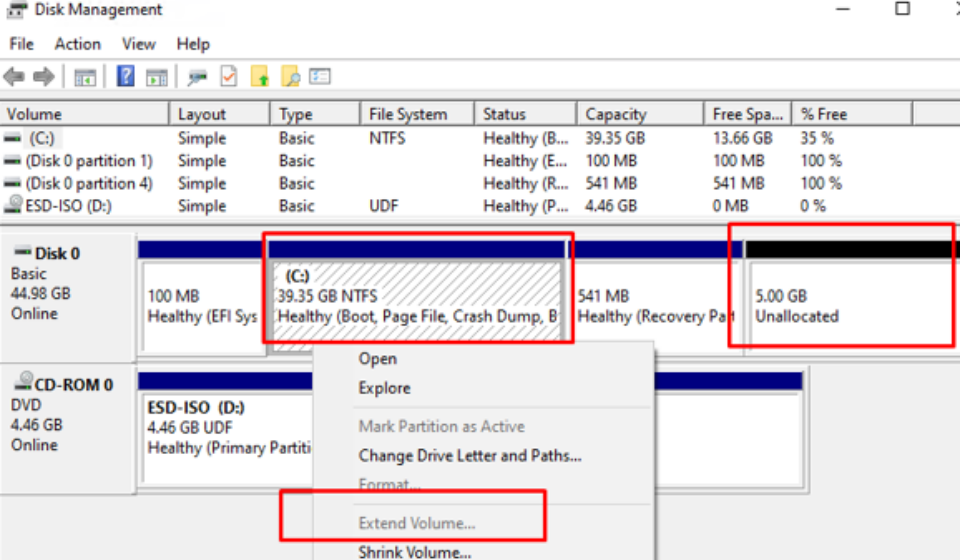This screenshot has width=960, height=560.
Task: Click the Disk 0 drive icon
Action: tap(23, 251)
